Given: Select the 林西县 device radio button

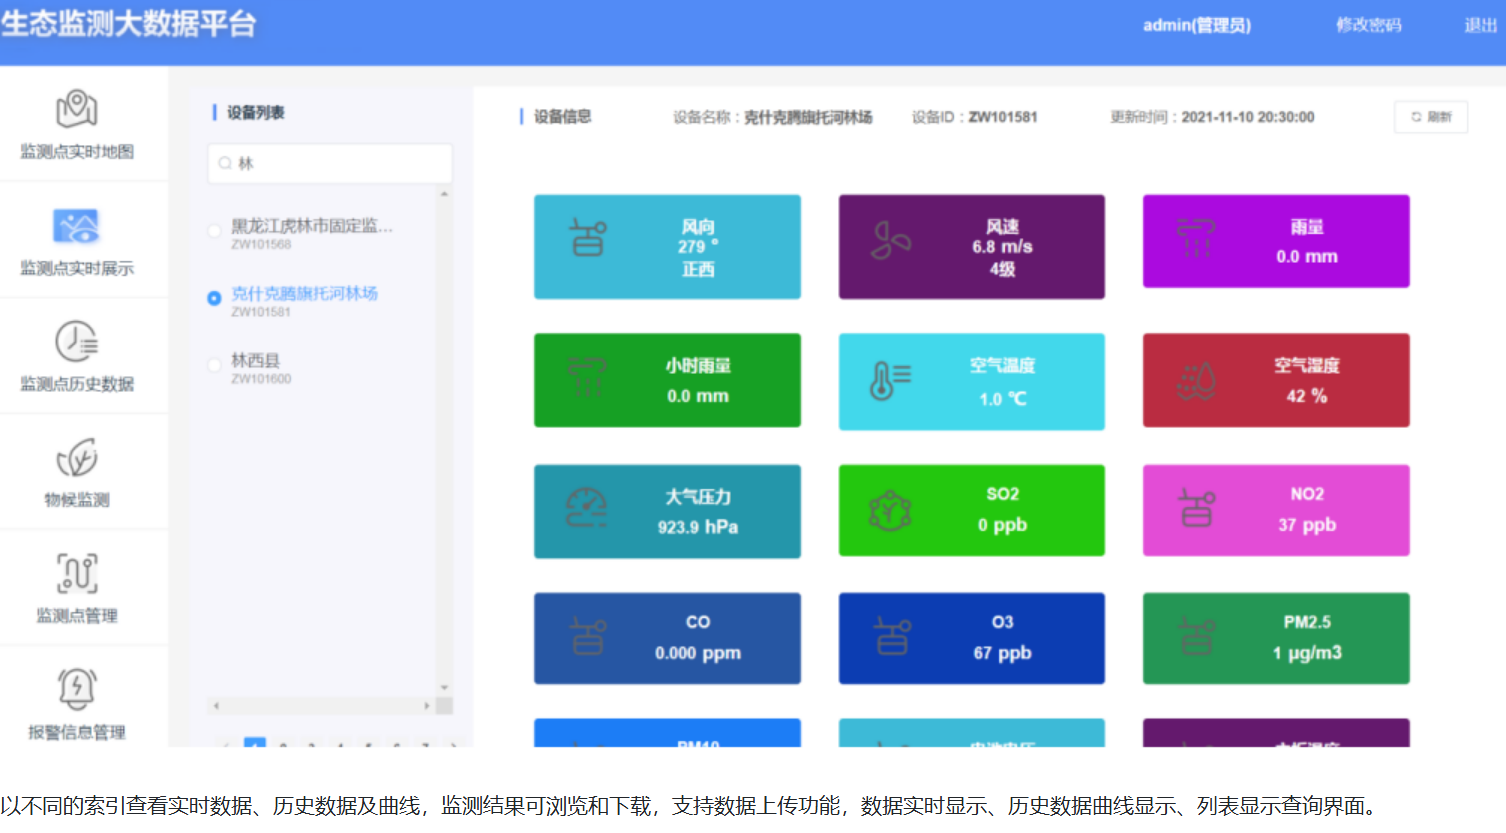Looking at the screenshot, I should coord(214,365).
